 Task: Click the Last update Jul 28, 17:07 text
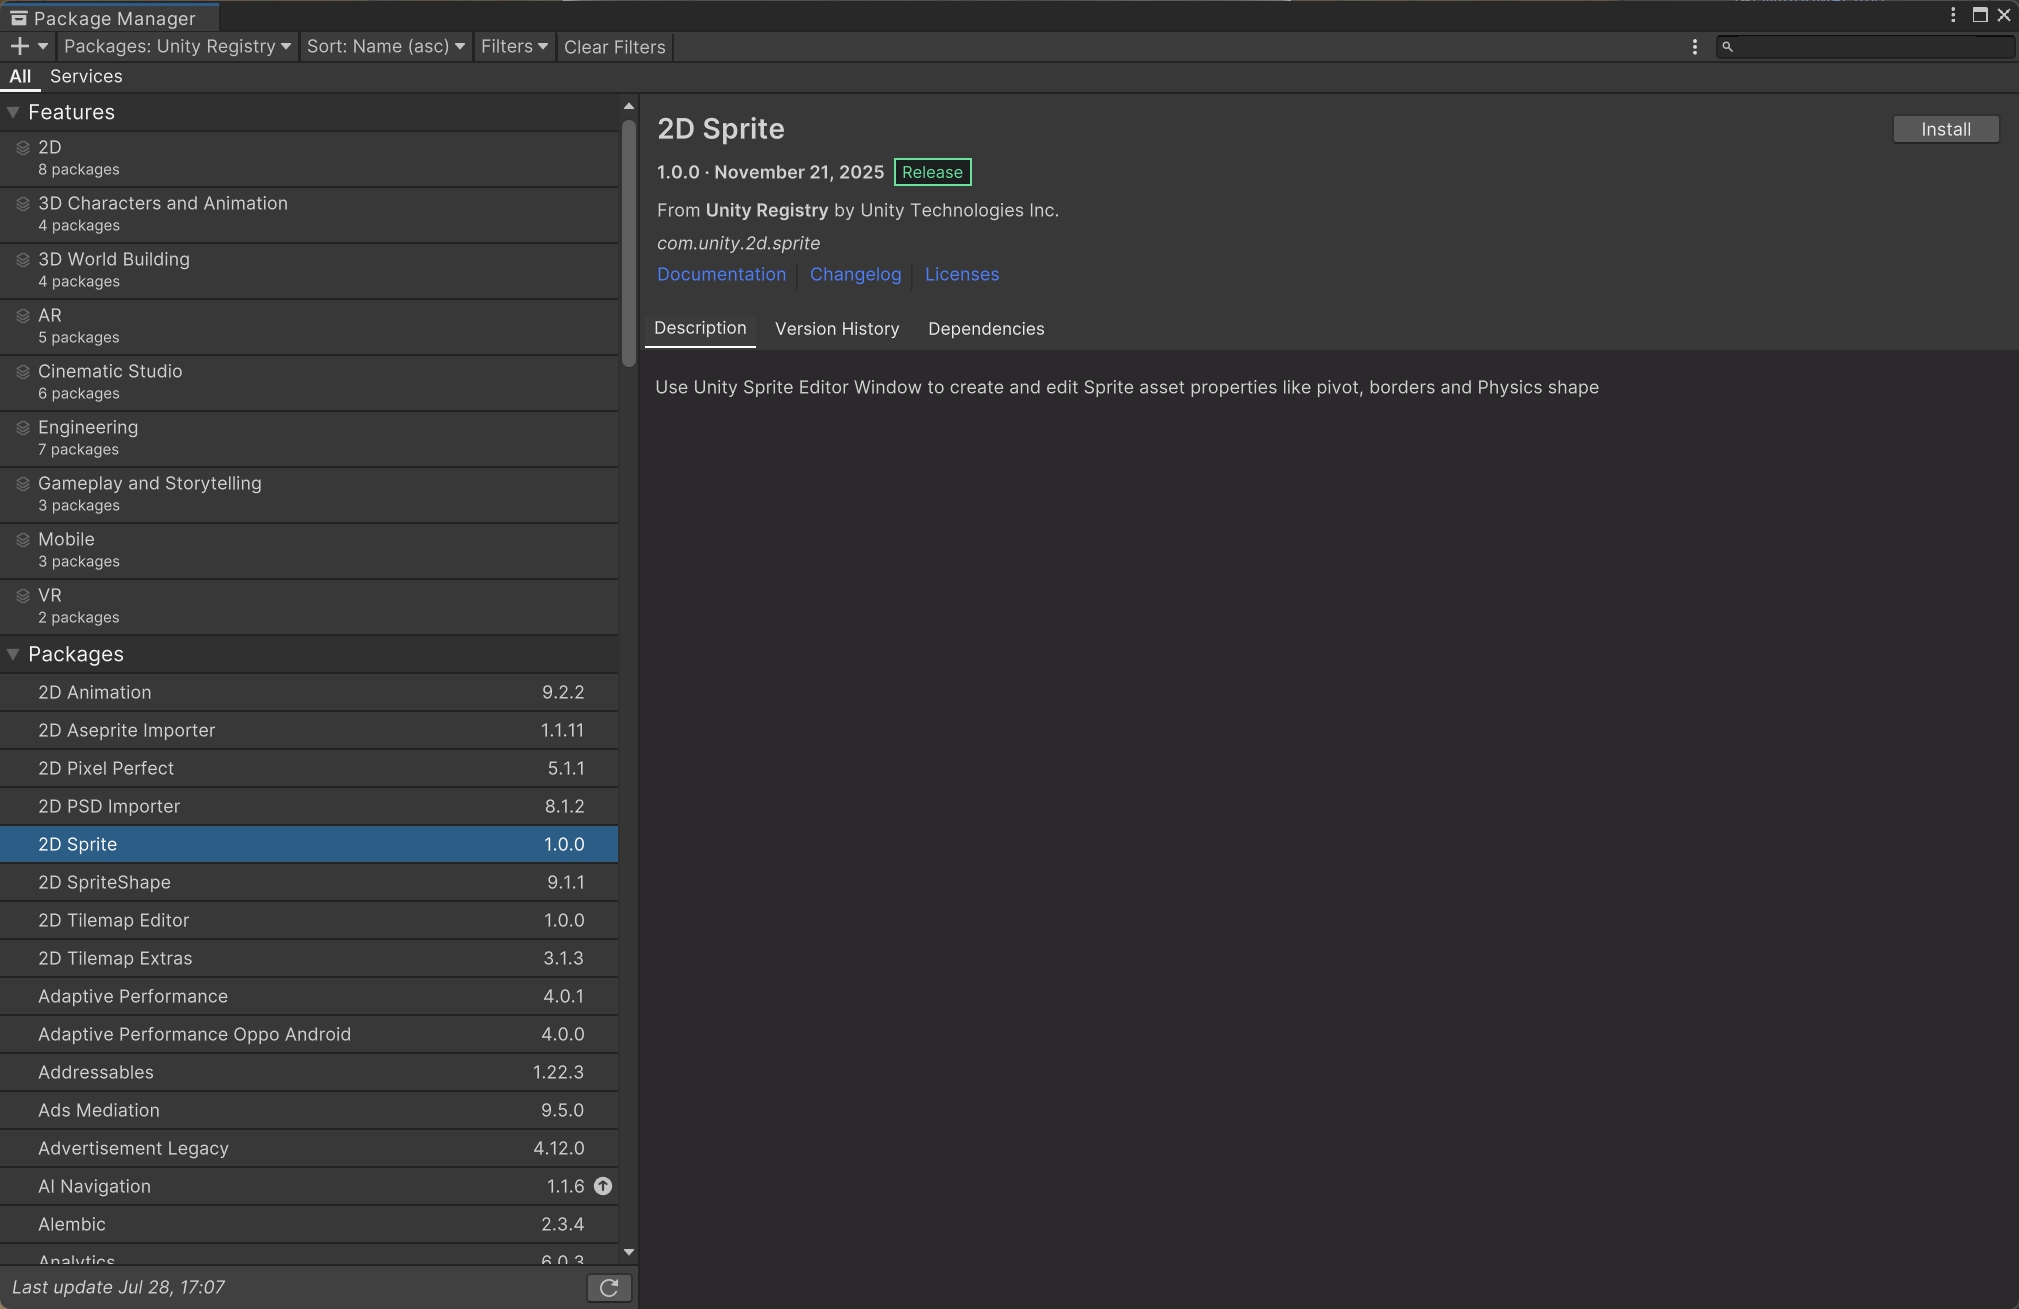click(118, 1287)
